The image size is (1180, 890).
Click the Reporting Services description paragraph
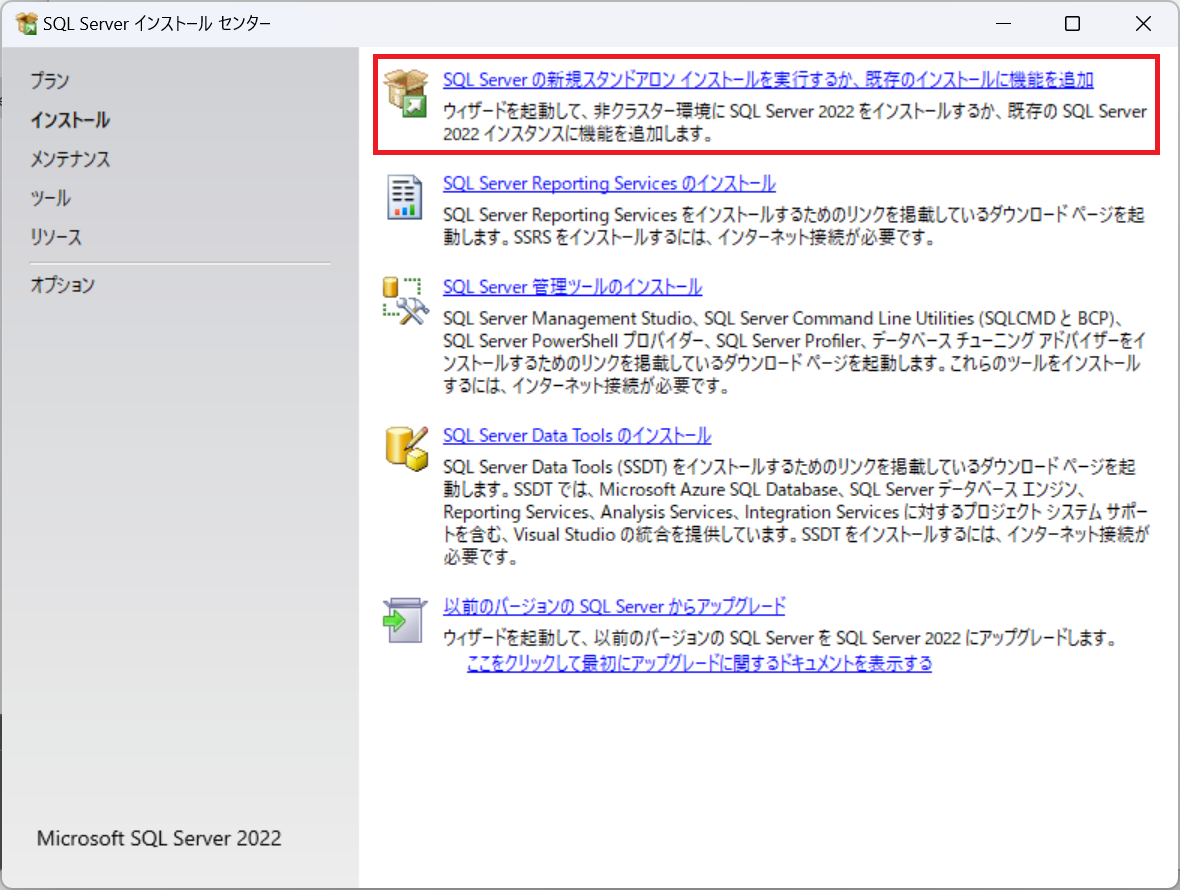tap(794, 226)
